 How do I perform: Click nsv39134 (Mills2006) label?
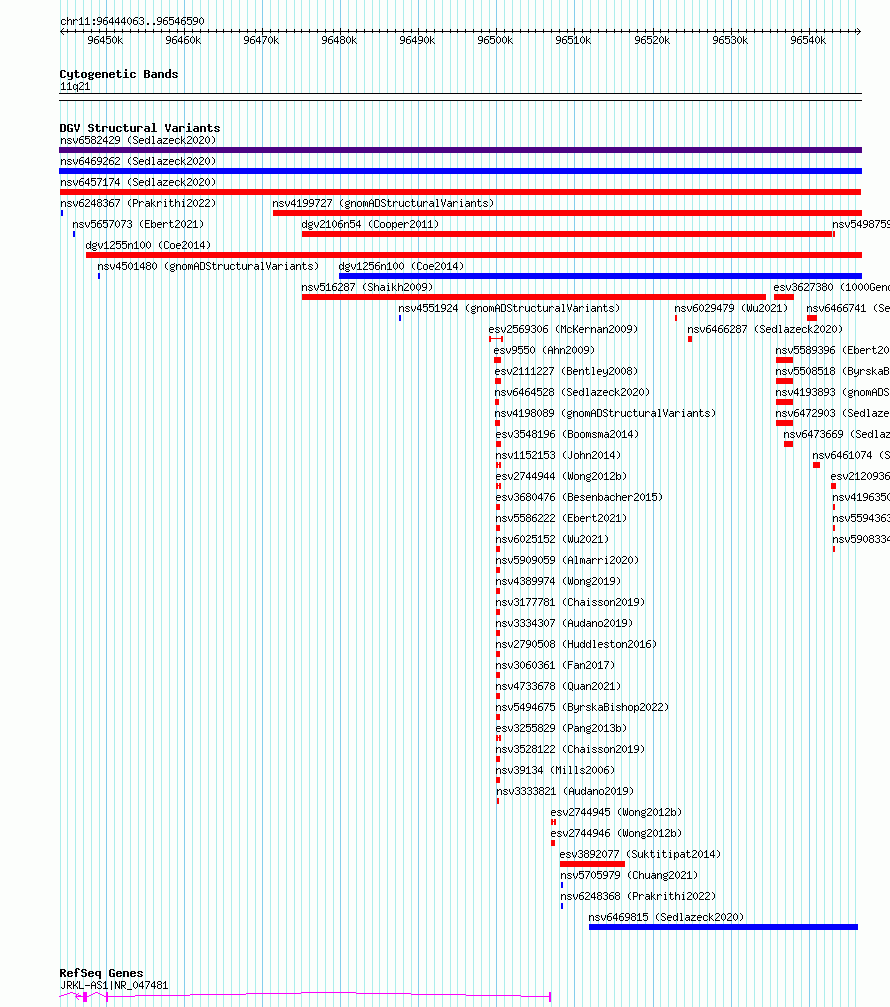tap(555, 770)
